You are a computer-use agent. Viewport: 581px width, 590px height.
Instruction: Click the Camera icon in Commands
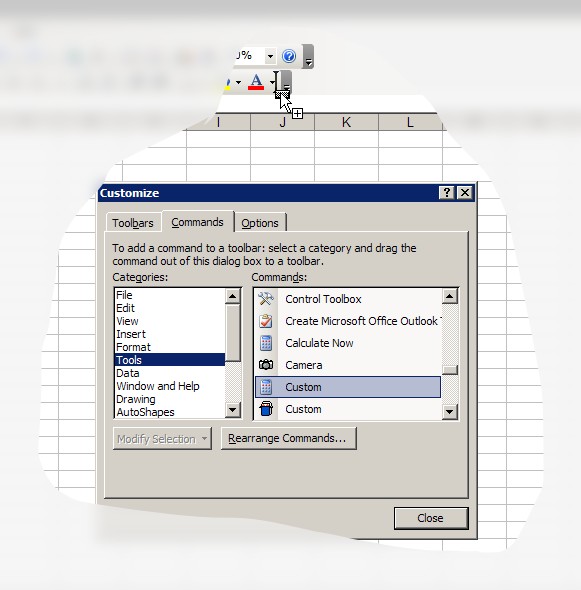[x=266, y=365]
